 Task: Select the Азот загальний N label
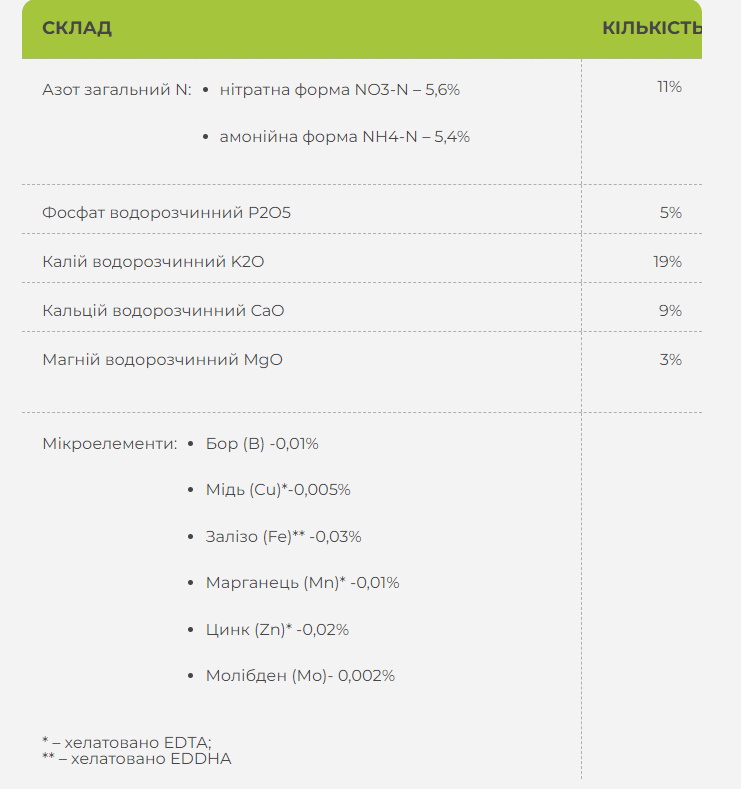pos(116,89)
